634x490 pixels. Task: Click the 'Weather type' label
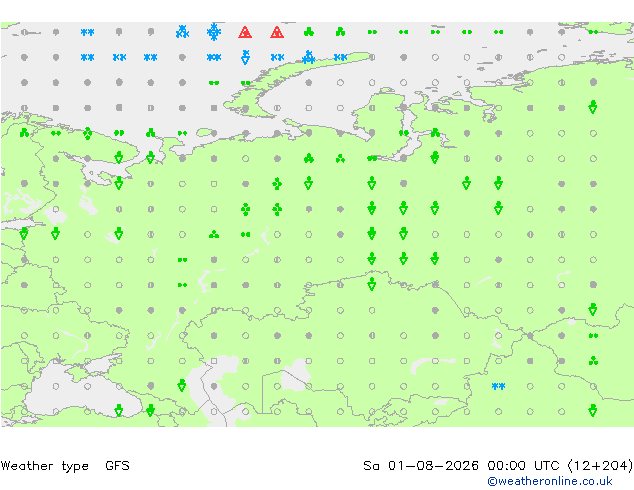pos(44,466)
